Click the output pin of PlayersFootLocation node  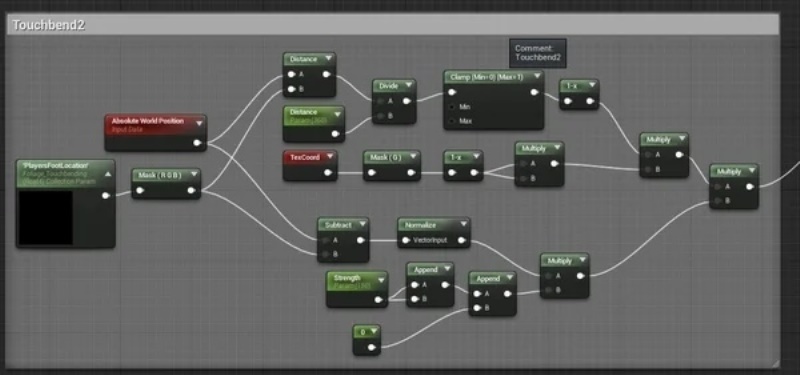[106, 195]
